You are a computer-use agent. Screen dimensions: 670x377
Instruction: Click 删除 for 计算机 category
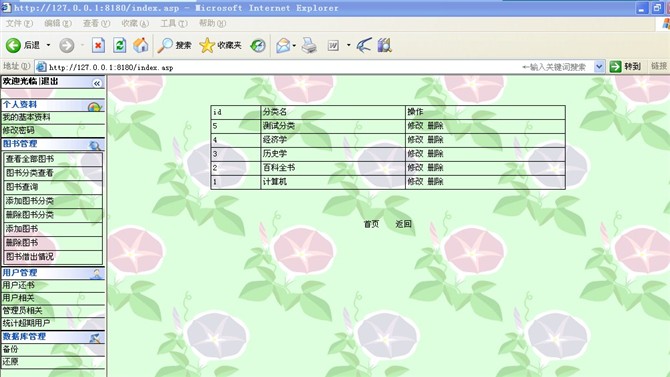[435, 182]
